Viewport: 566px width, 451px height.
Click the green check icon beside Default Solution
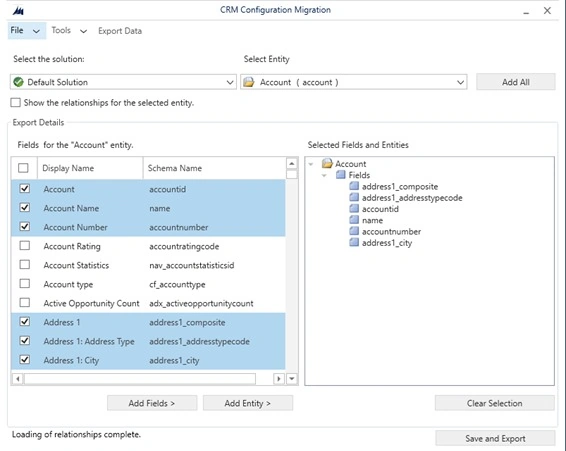click(x=18, y=82)
